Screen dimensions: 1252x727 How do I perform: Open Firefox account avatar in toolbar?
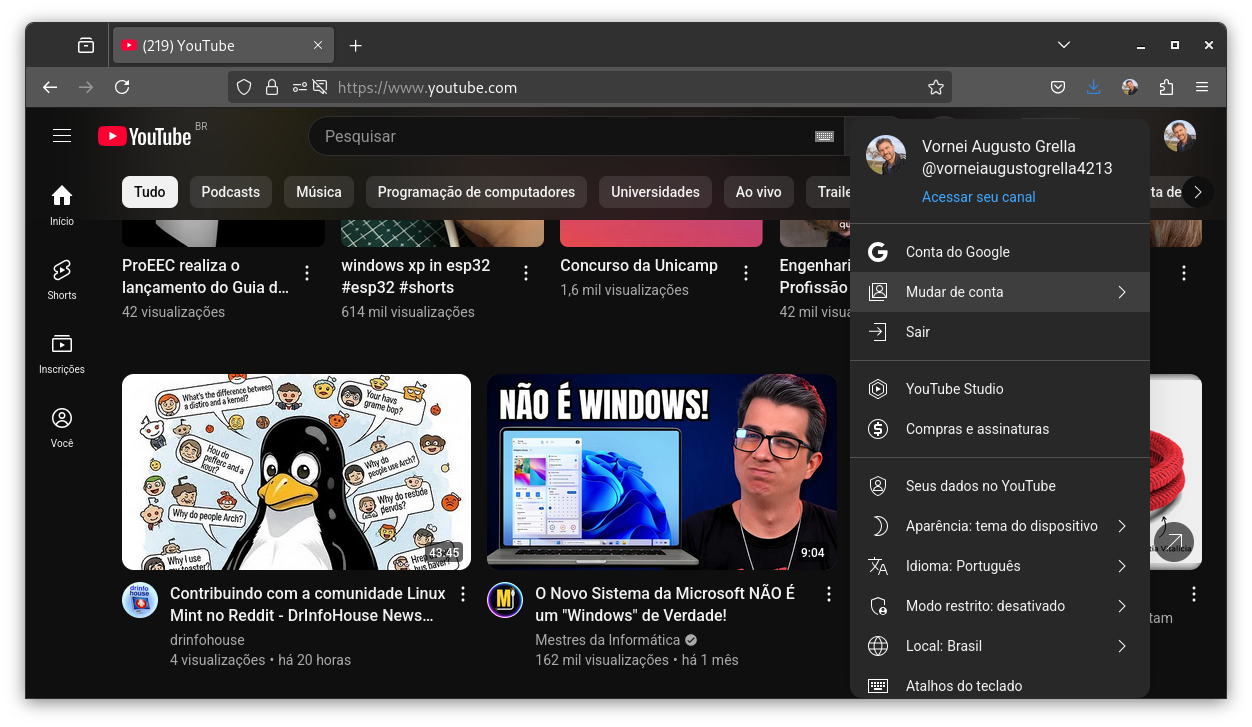pyautogui.click(x=1130, y=87)
